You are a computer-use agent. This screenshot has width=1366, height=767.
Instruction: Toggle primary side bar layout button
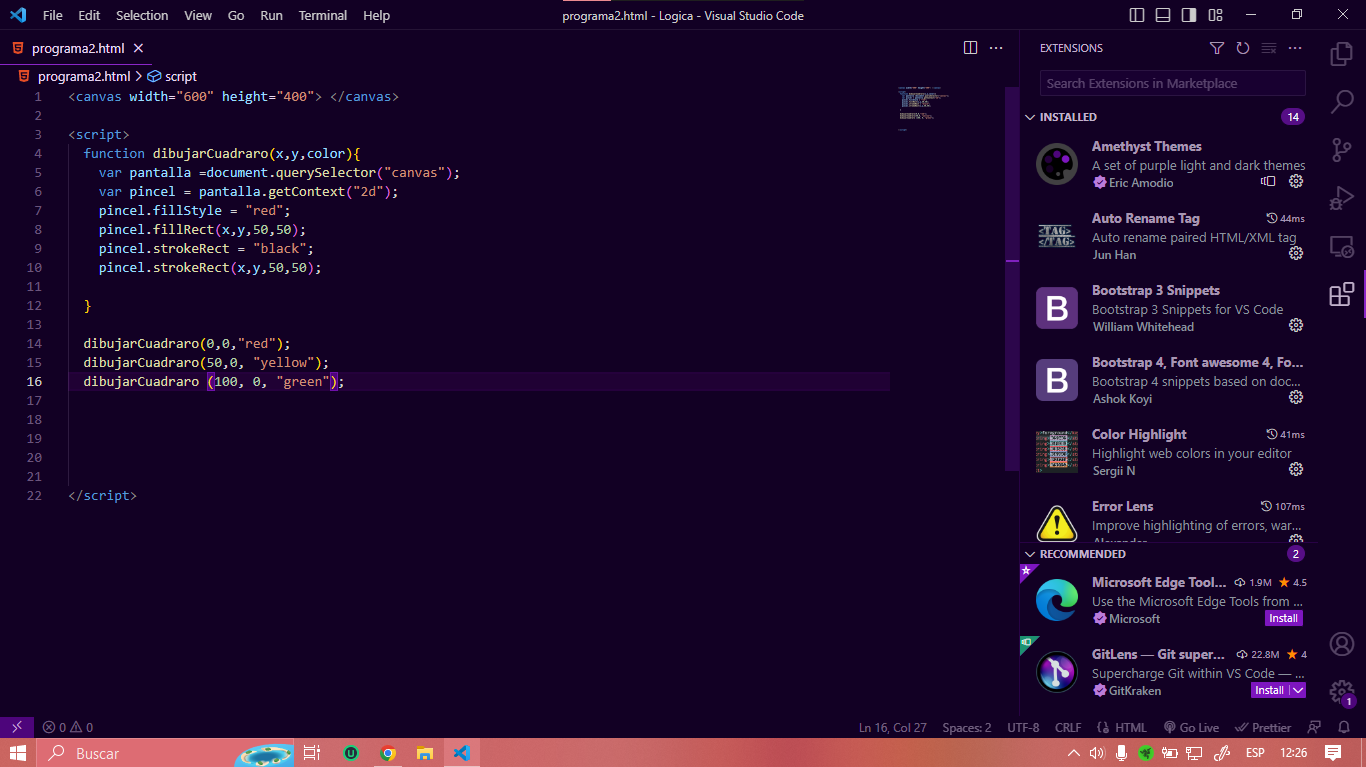tap(1137, 15)
